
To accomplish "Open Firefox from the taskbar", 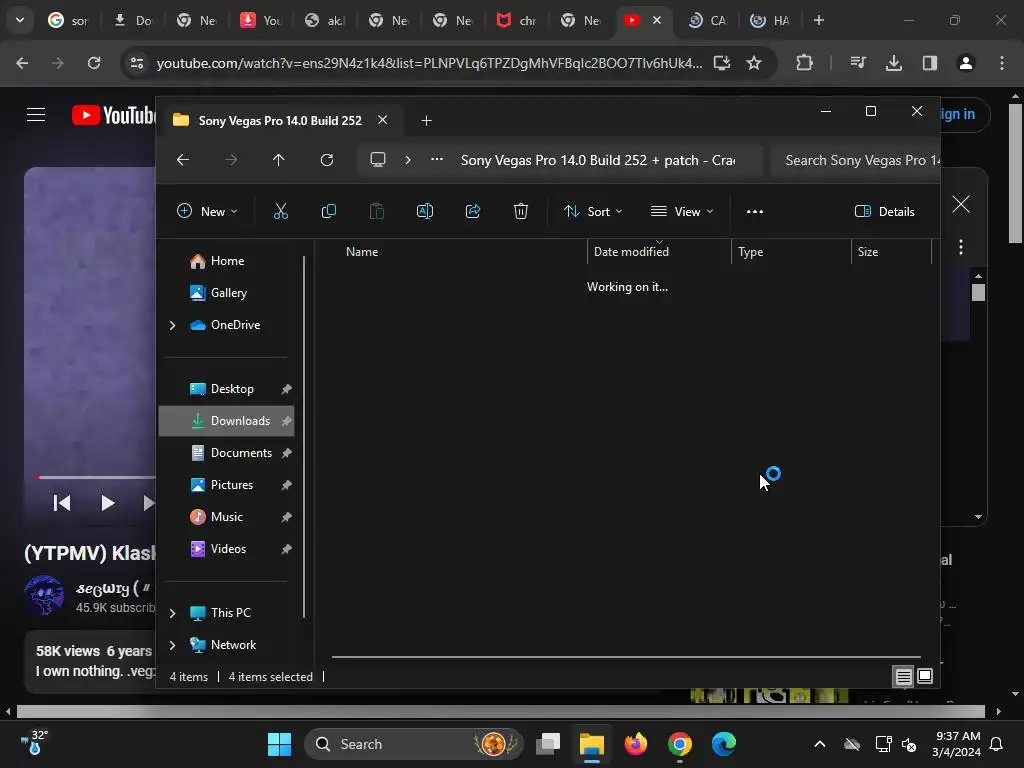I will [635, 744].
